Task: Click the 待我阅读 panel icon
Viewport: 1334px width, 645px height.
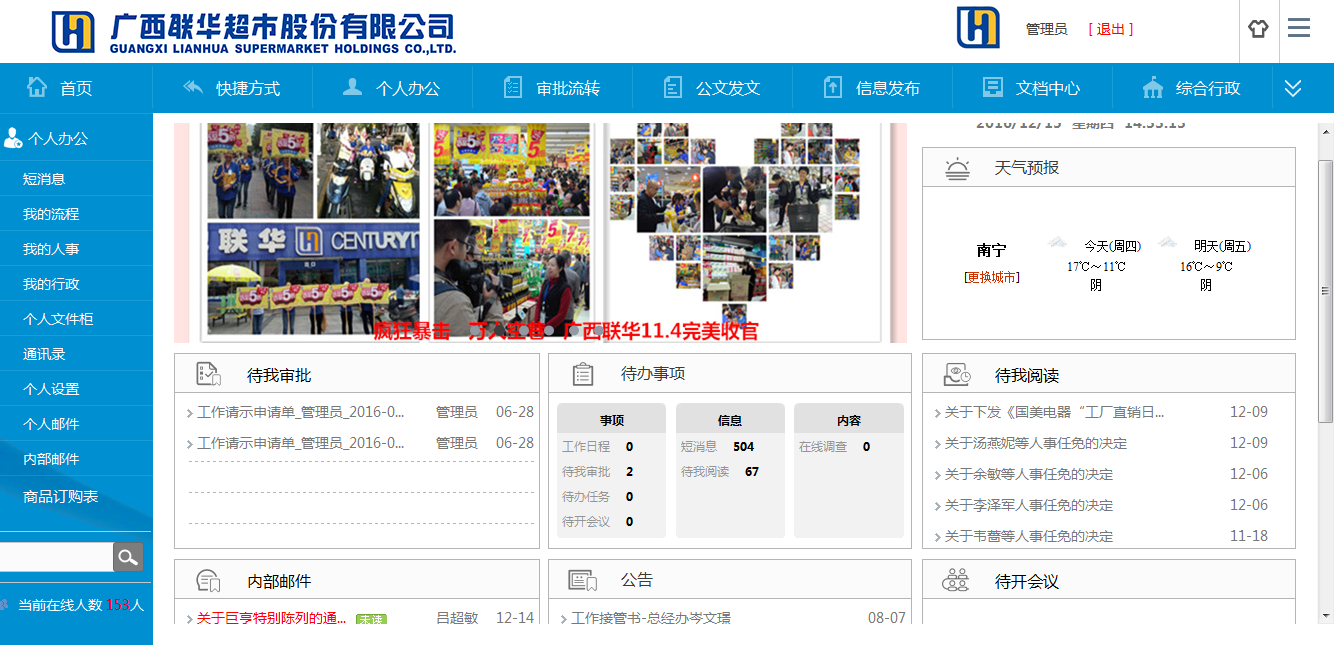Action: tap(956, 375)
